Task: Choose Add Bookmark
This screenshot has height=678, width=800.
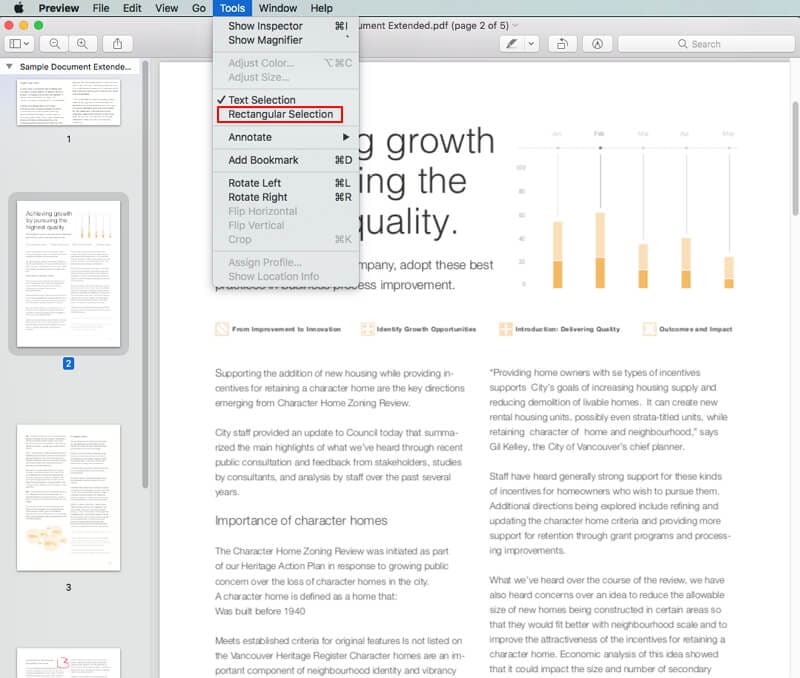Action: tap(286, 160)
